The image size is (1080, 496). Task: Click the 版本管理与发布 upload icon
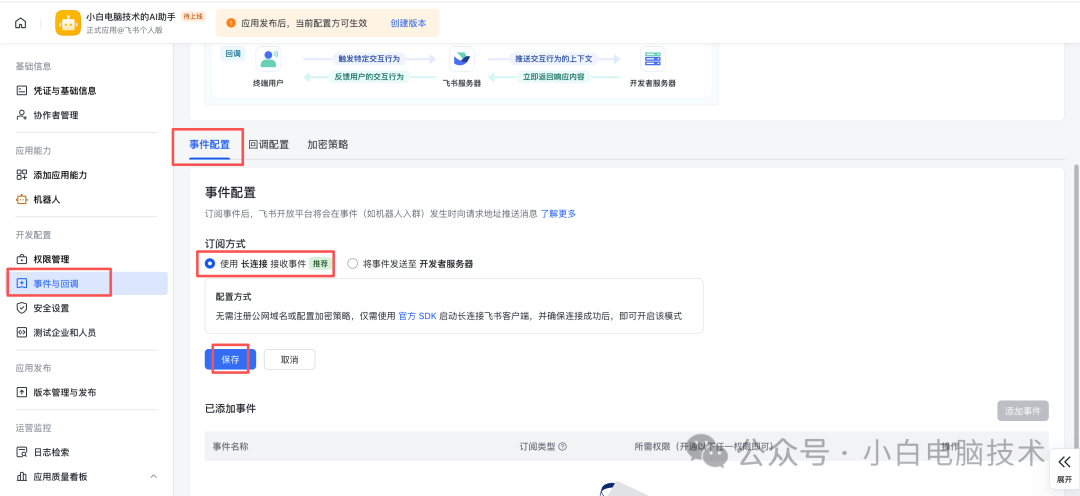click(21, 392)
